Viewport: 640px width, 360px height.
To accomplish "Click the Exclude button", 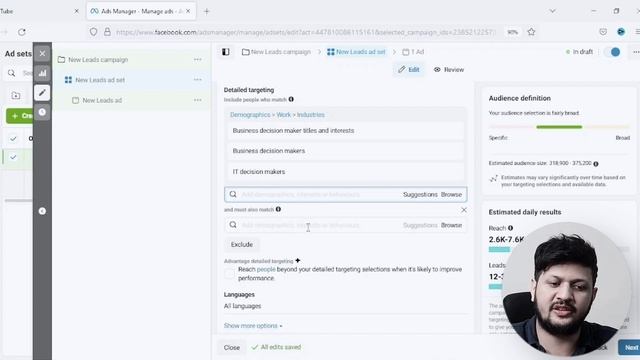I will (242, 244).
